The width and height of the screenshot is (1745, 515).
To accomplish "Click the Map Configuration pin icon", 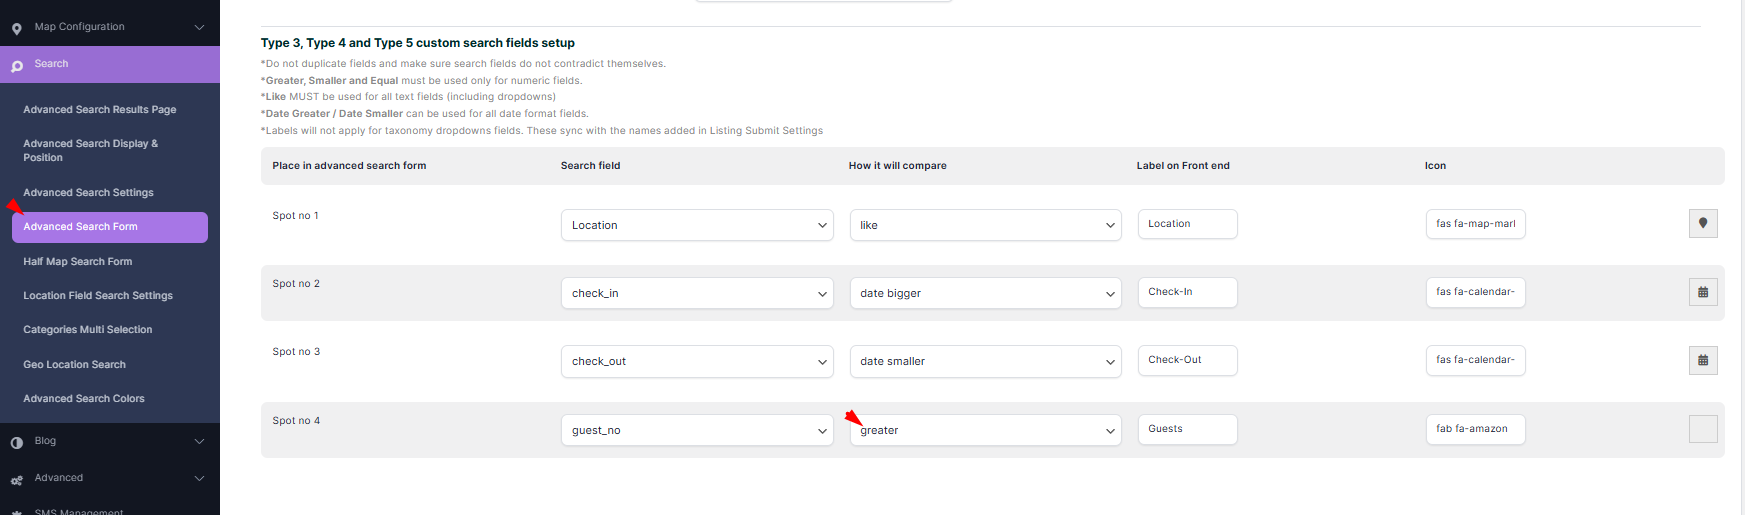I will 17,28.
